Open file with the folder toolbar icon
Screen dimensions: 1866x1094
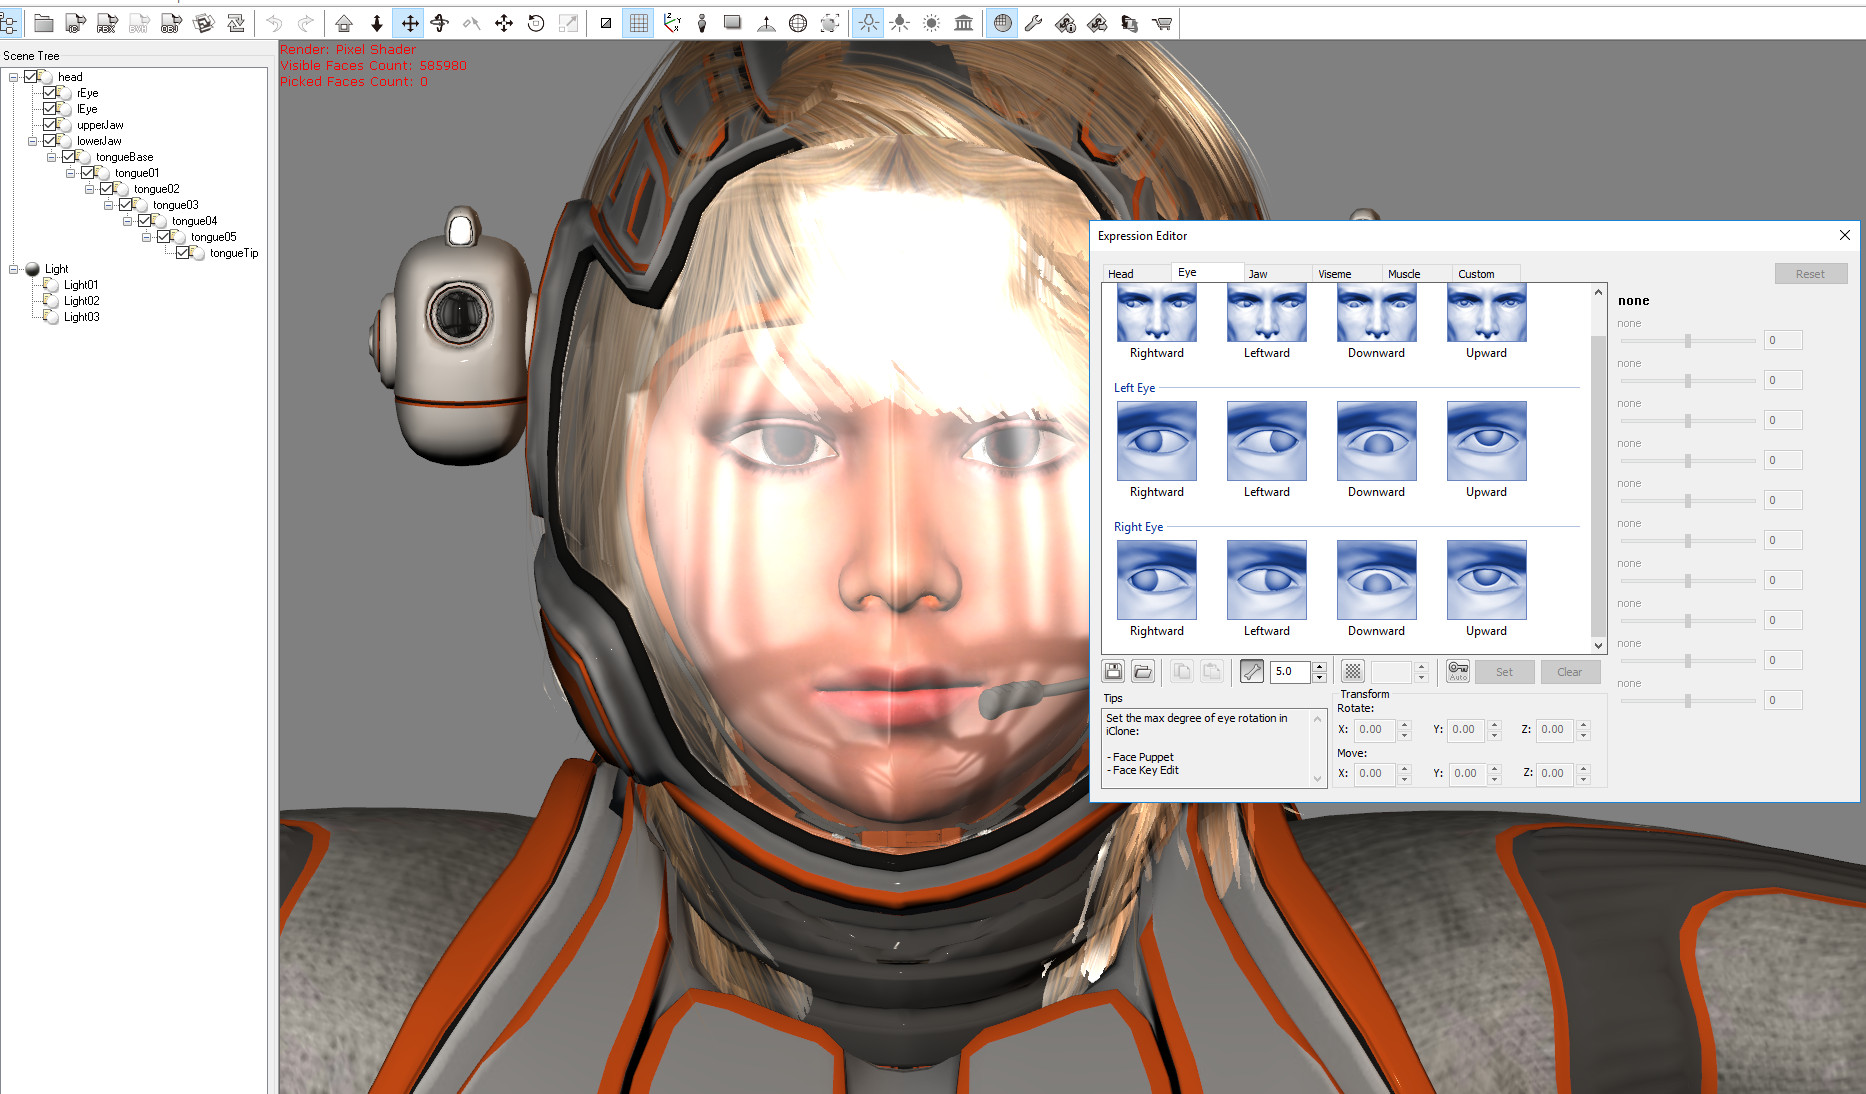[x=43, y=23]
